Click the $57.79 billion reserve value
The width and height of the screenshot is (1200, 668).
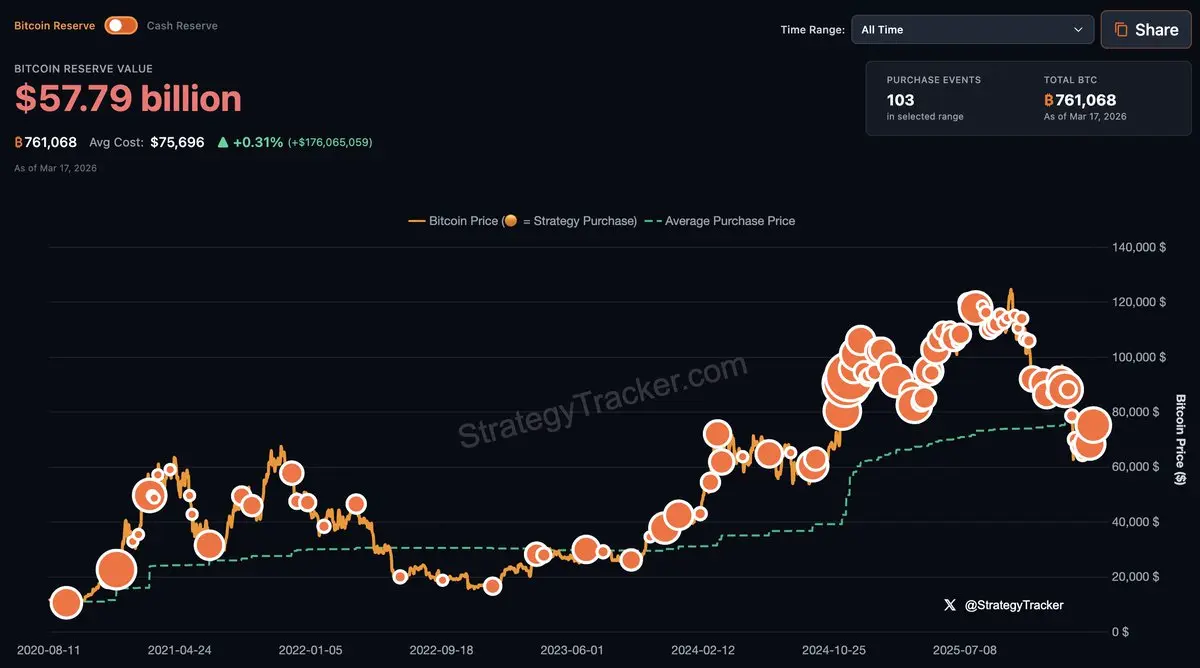click(128, 99)
